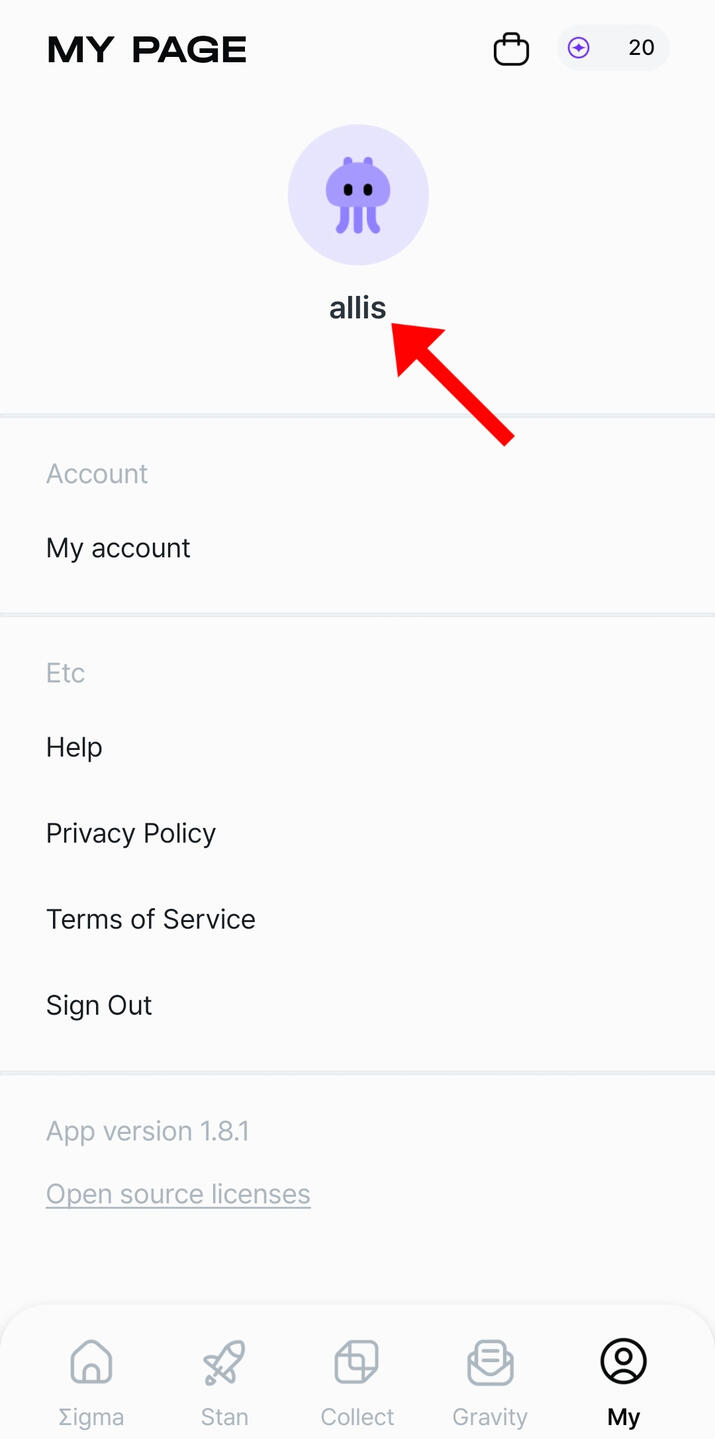The width and height of the screenshot is (715, 1439).
Task: Open My account settings
Action: pyautogui.click(x=118, y=548)
